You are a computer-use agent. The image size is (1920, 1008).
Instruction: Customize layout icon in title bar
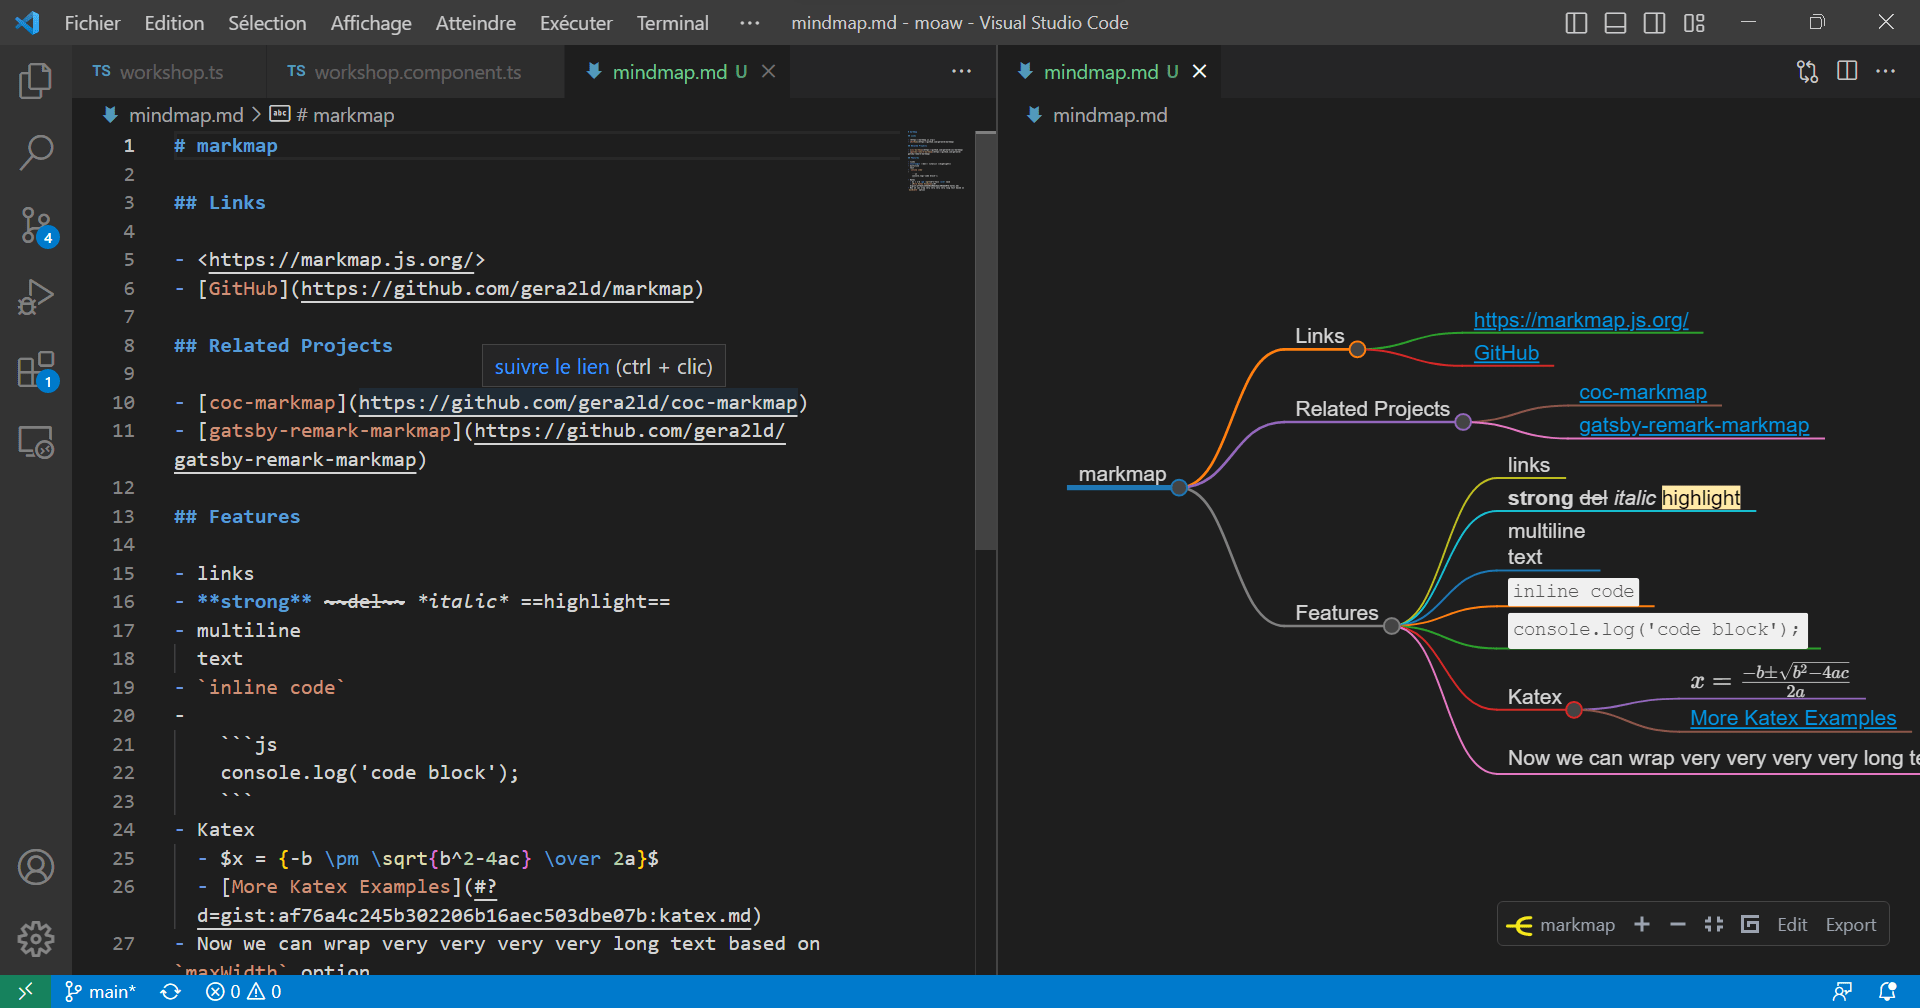[x=1694, y=22]
